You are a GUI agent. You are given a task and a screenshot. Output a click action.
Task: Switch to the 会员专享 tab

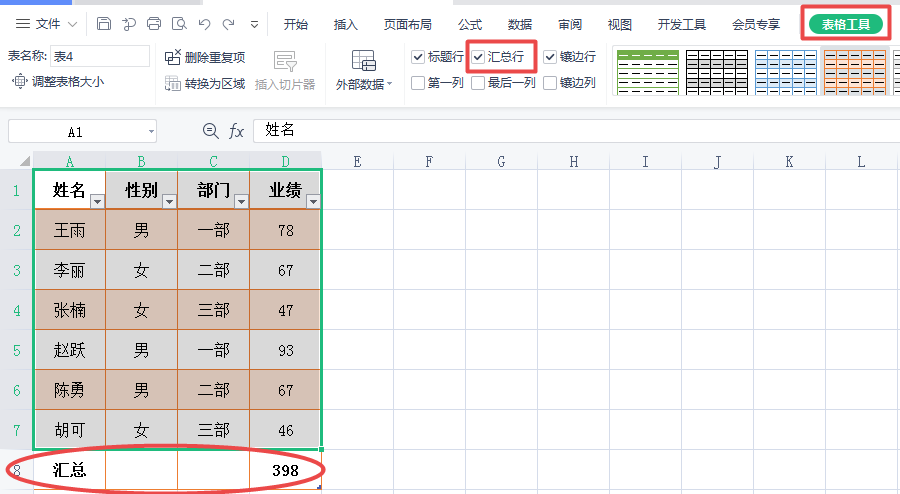point(756,24)
